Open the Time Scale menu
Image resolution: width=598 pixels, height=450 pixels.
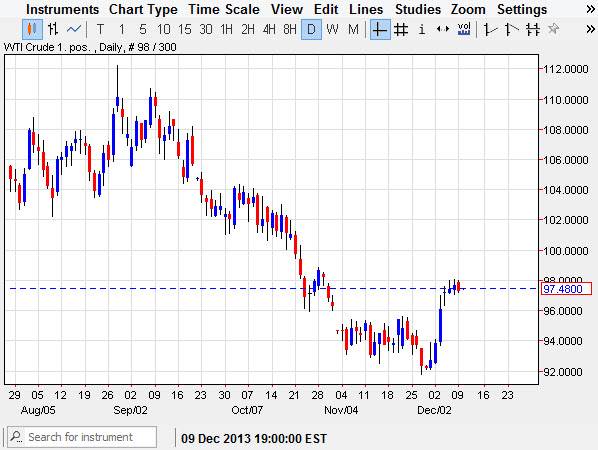click(x=224, y=9)
